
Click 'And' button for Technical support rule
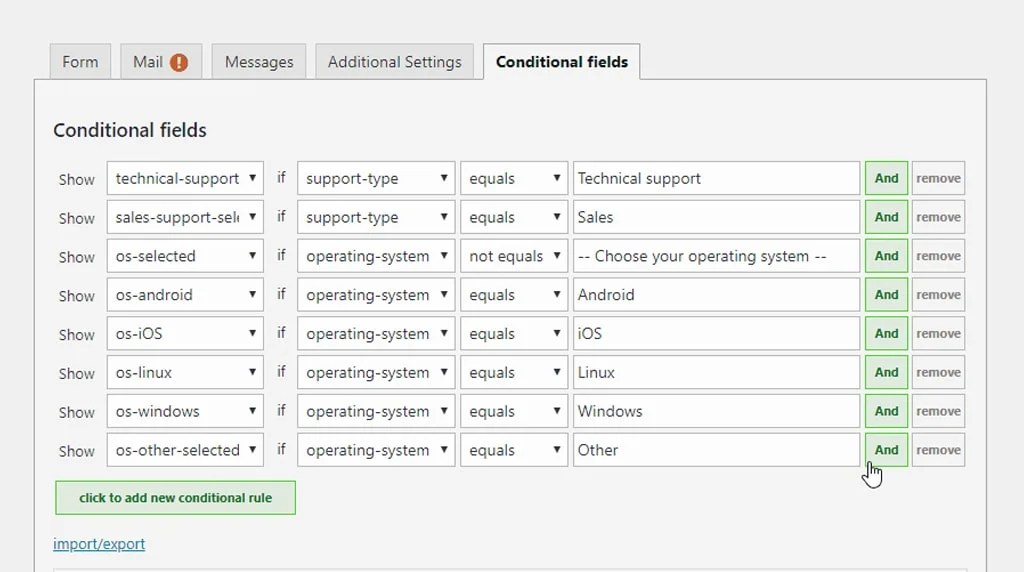point(886,179)
